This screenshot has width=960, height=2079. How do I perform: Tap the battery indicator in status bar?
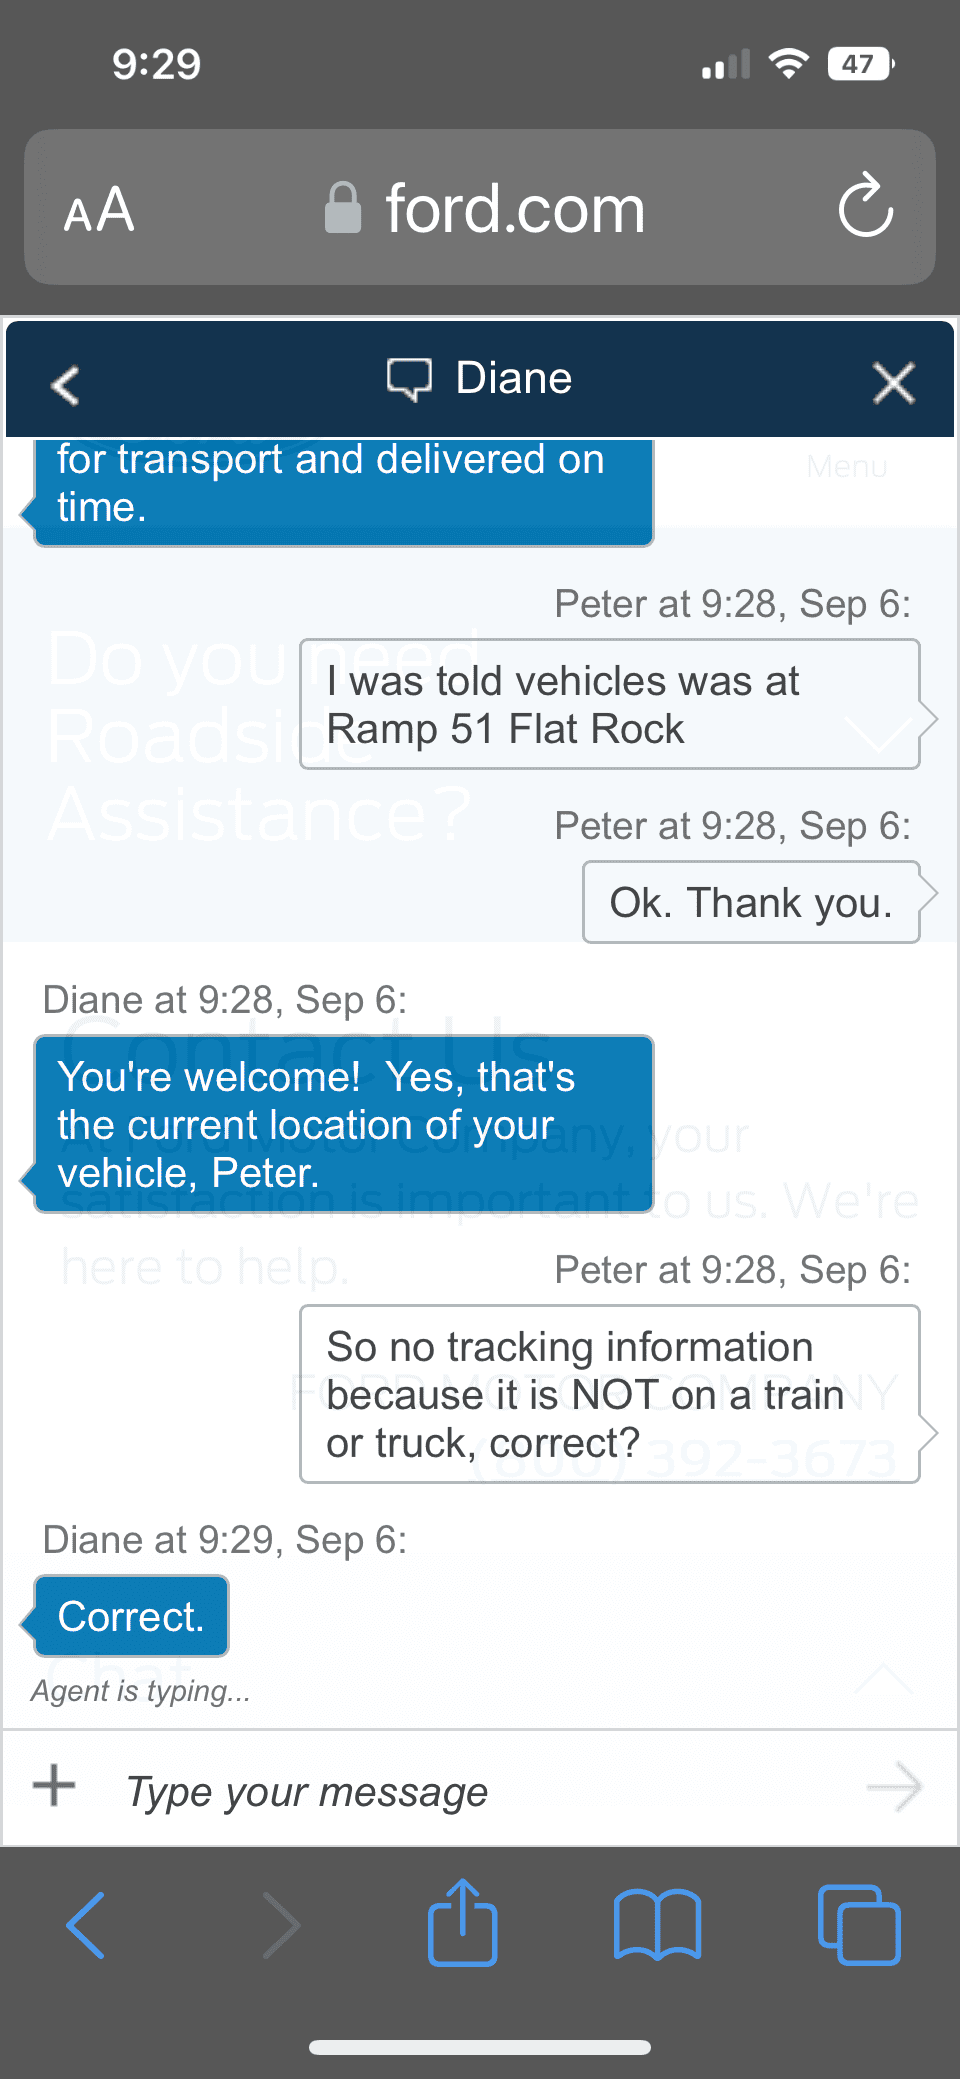(x=860, y=65)
